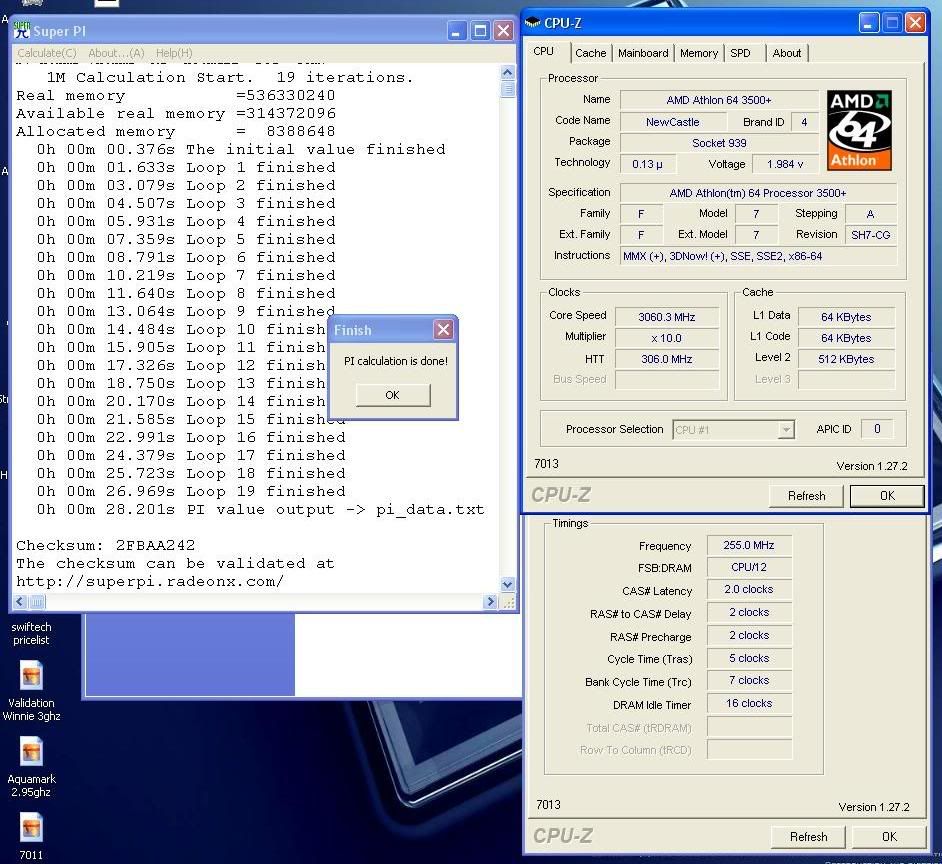Open the 'swiftech pricelist' desktop icon
This screenshot has height=864, width=942.
31,633
